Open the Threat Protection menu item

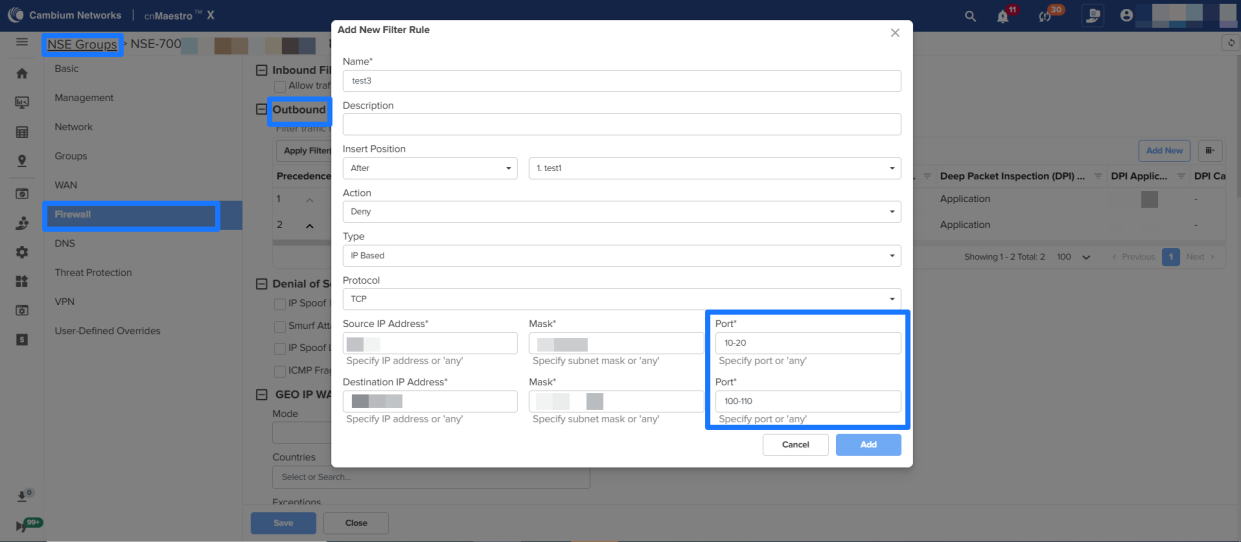click(93, 272)
